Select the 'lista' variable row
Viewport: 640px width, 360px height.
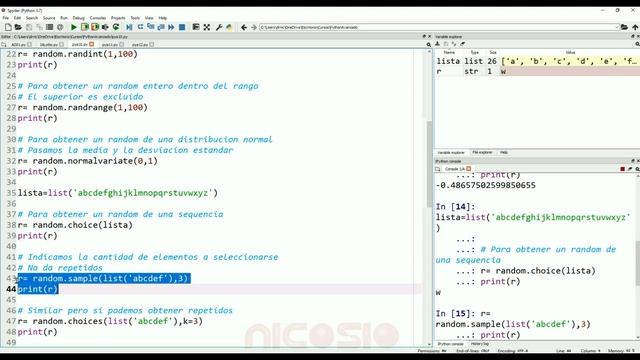tap(537, 61)
